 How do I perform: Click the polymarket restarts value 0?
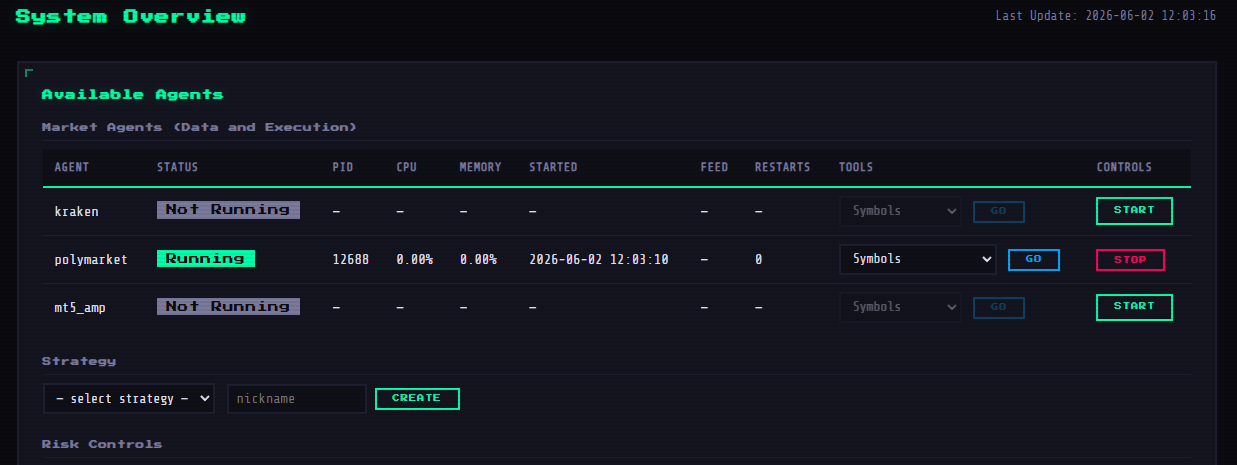(758, 260)
